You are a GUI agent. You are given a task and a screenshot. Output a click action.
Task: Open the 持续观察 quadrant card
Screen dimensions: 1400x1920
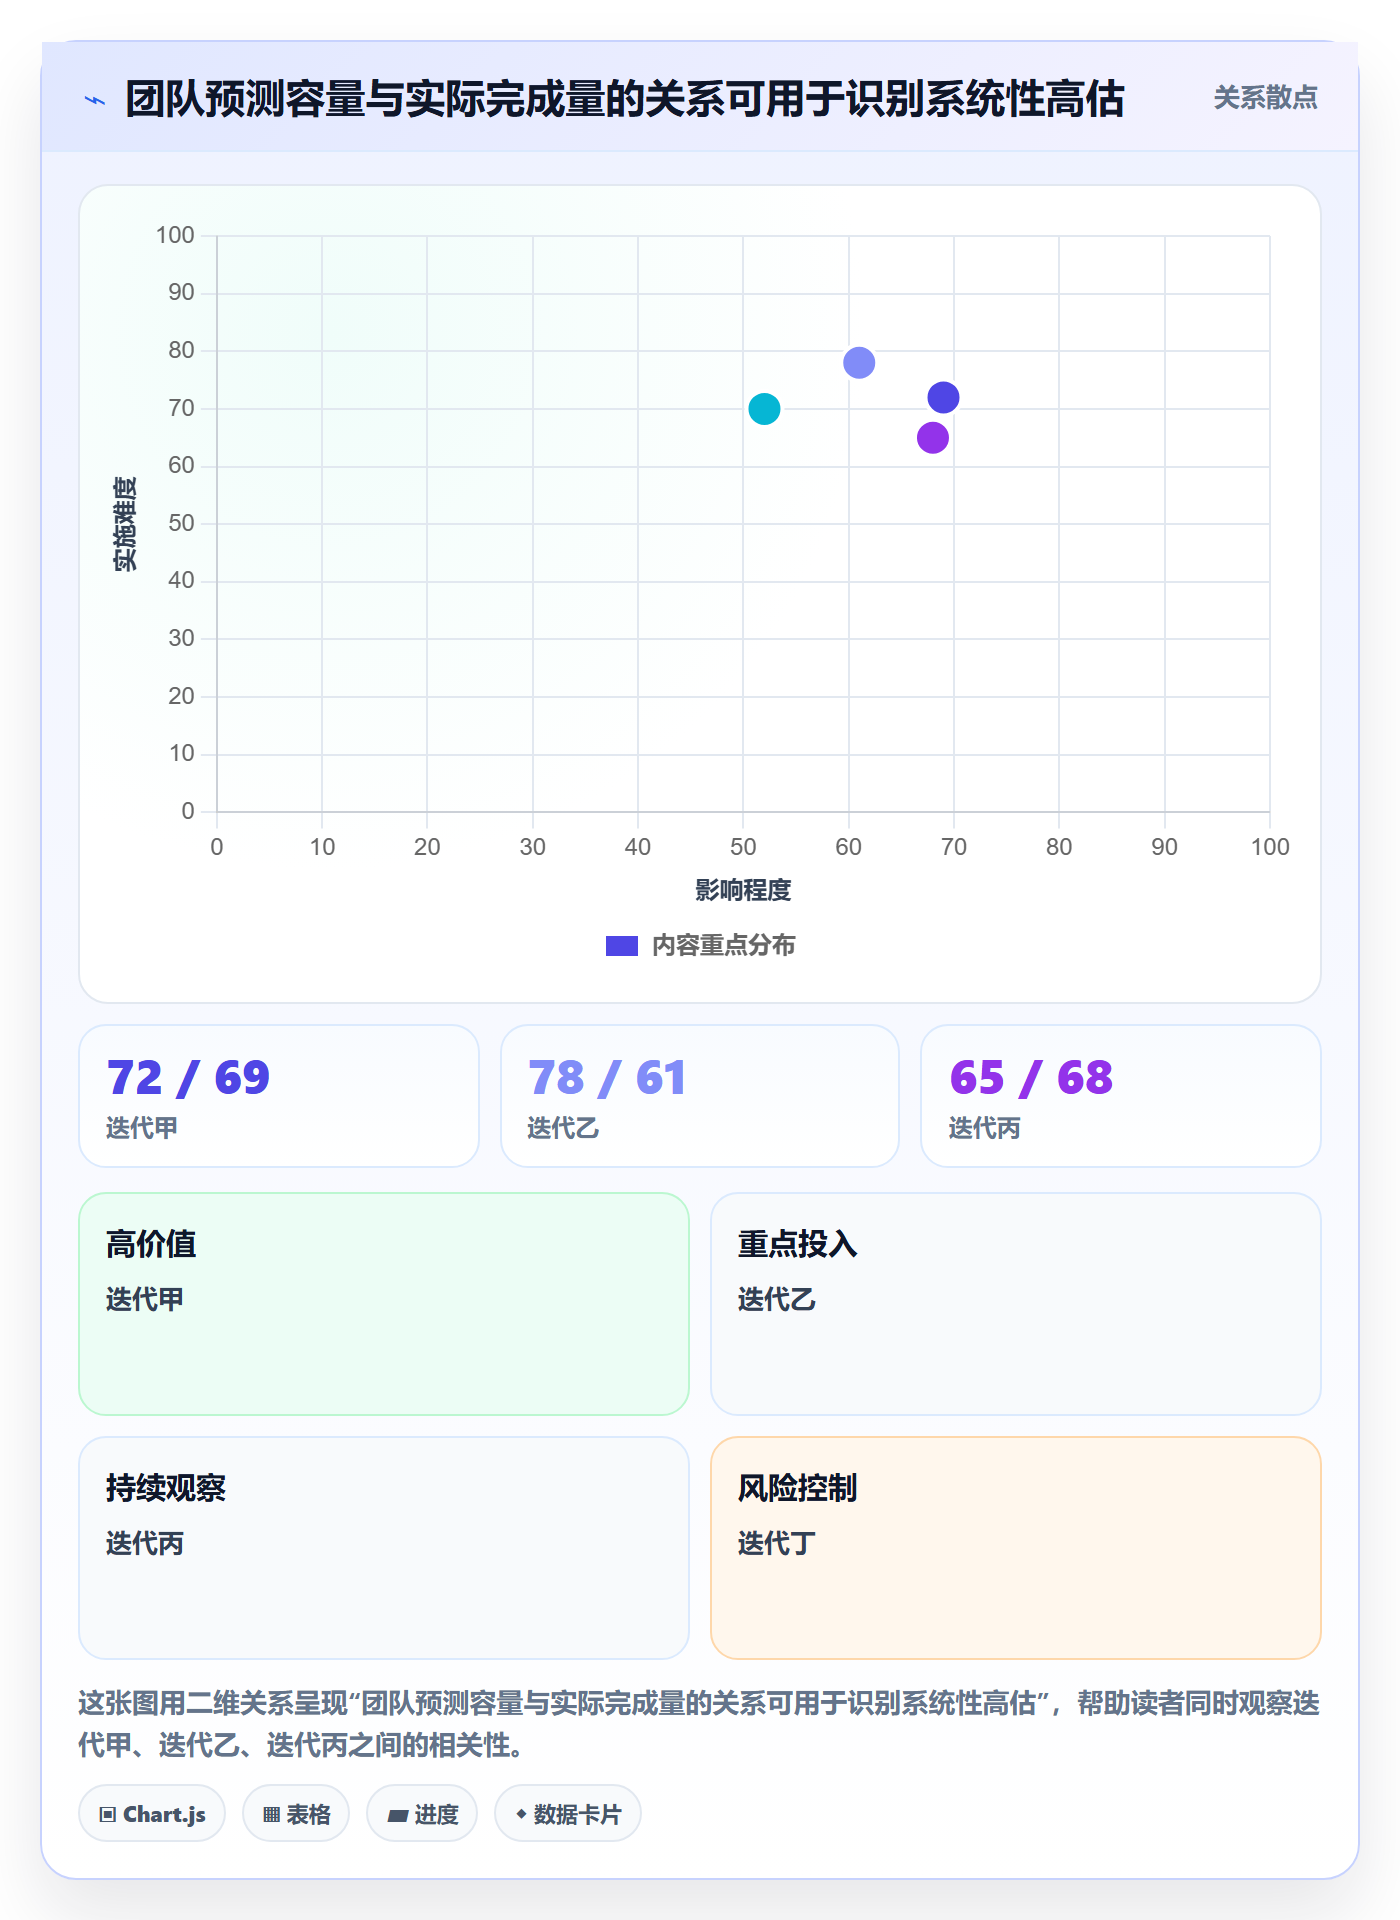[384, 1548]
